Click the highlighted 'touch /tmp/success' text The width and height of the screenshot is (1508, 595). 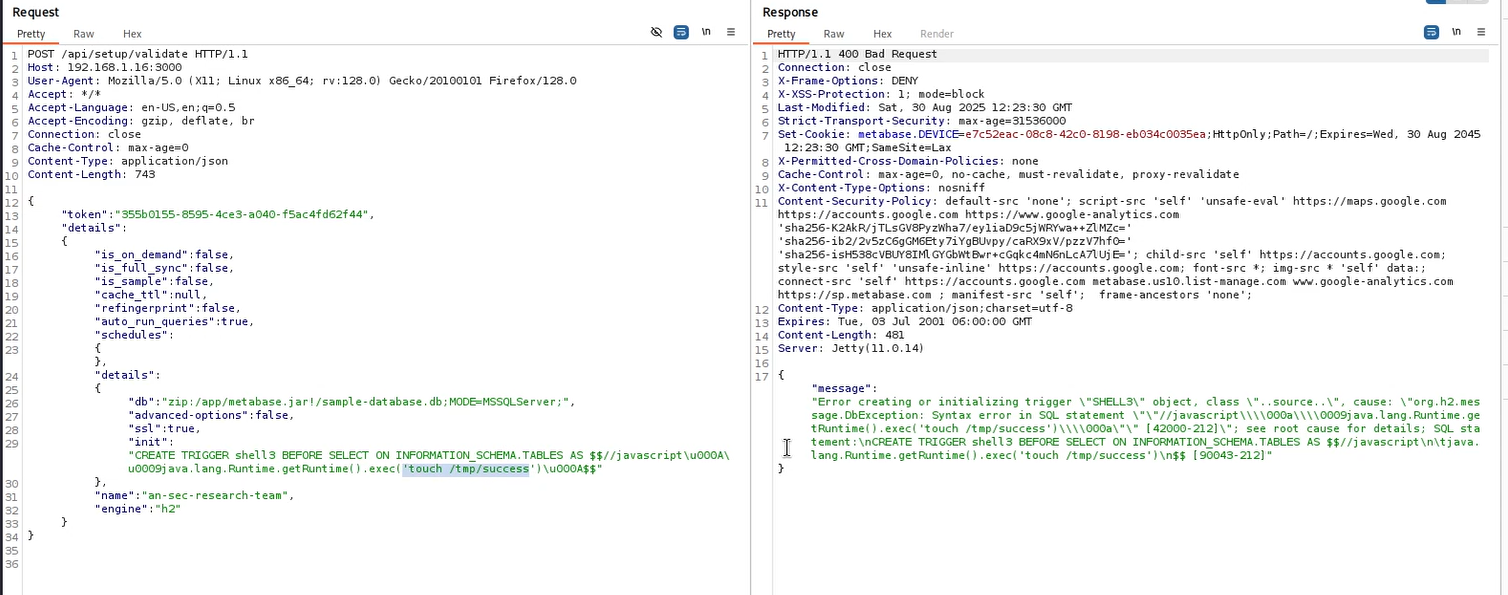465,469
